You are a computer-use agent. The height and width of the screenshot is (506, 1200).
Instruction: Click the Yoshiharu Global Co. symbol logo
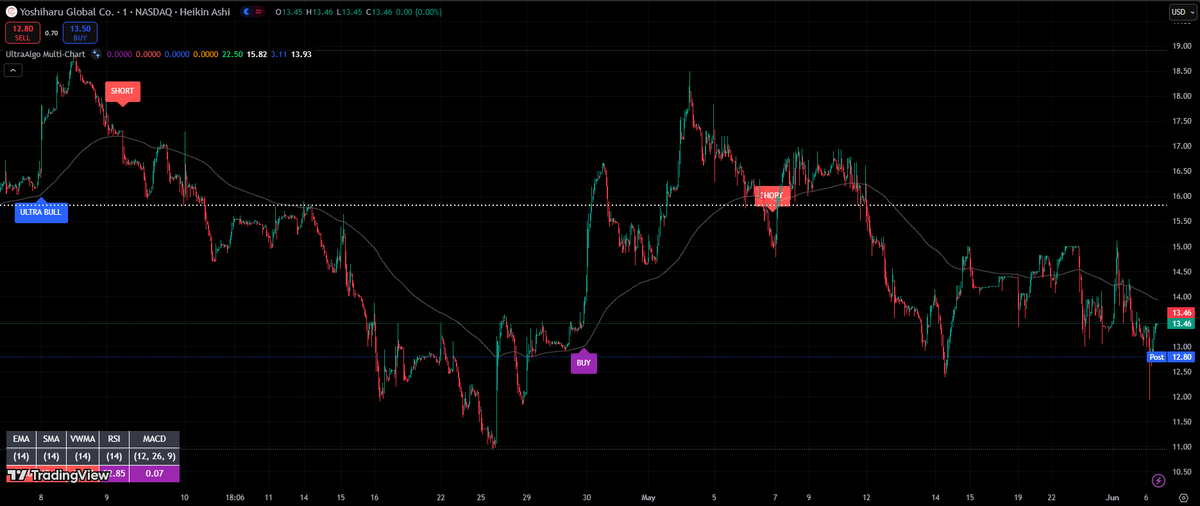coord(11,11)
